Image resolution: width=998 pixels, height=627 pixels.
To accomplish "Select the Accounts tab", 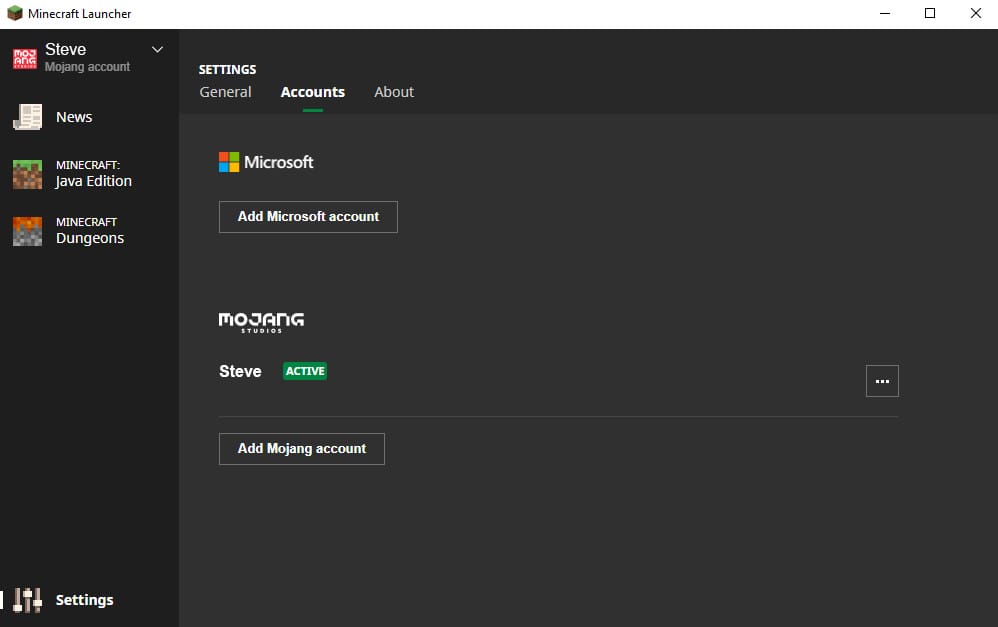I will point(312,92).
